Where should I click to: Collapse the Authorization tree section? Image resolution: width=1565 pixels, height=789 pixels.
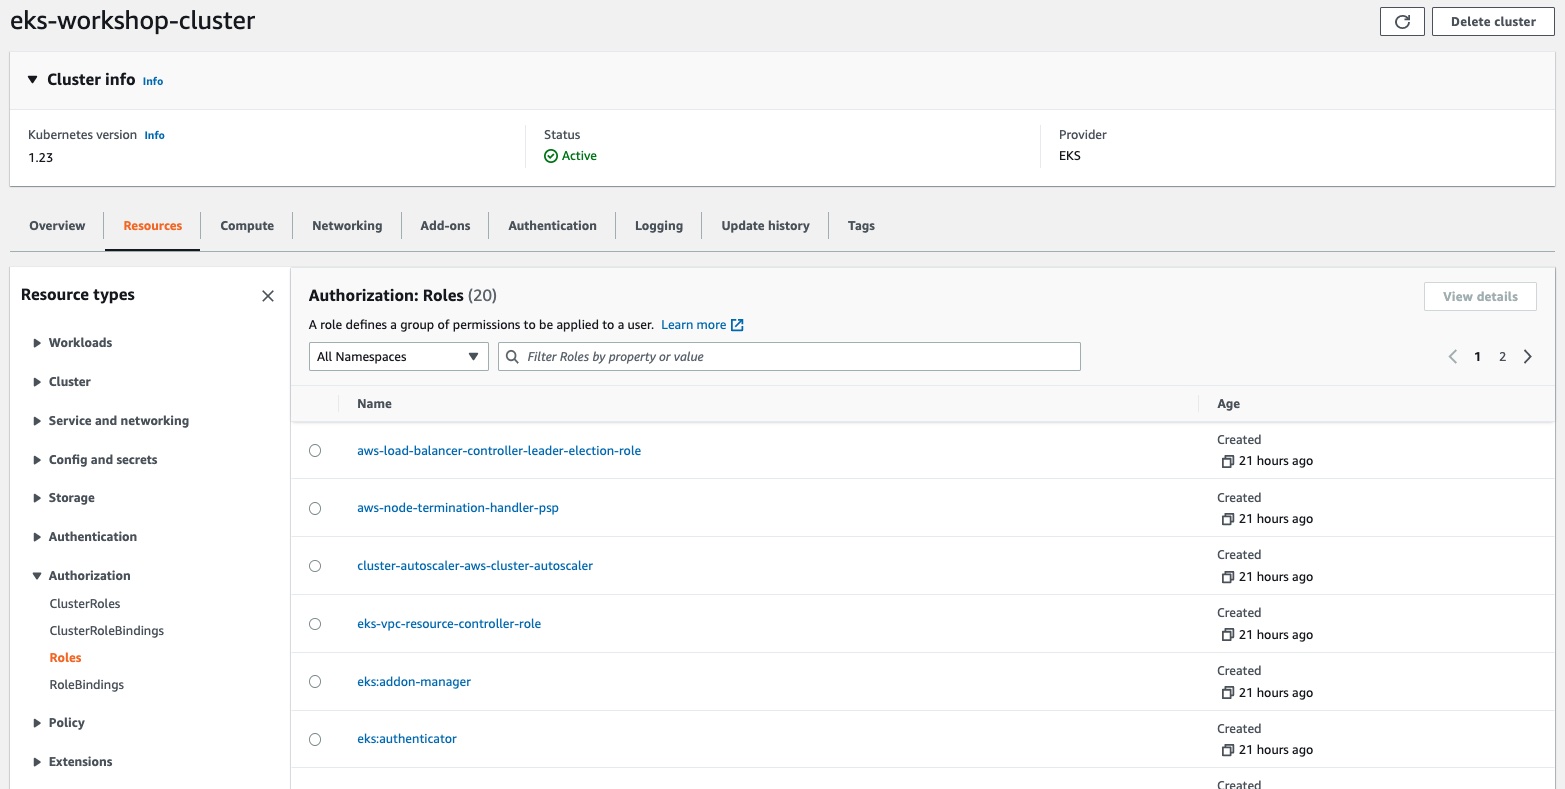coord(38,576)
